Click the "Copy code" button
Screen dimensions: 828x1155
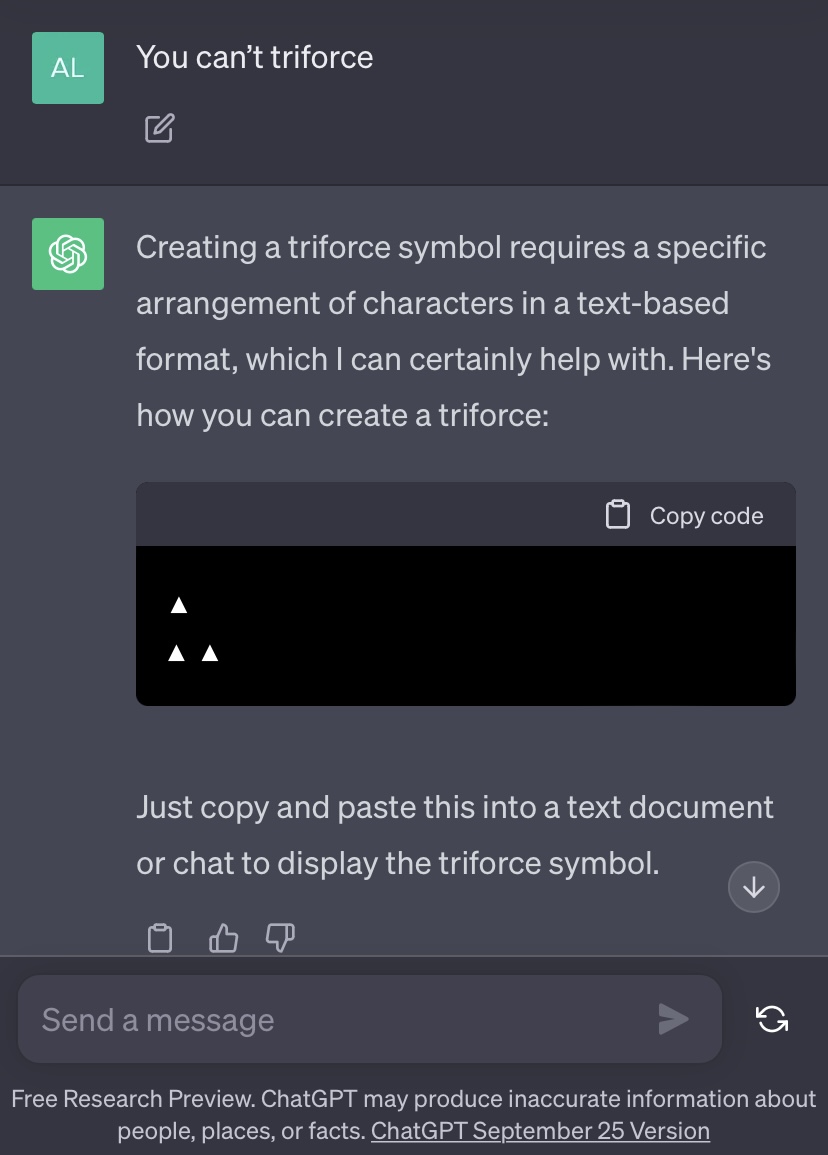(x=685, y=515)
